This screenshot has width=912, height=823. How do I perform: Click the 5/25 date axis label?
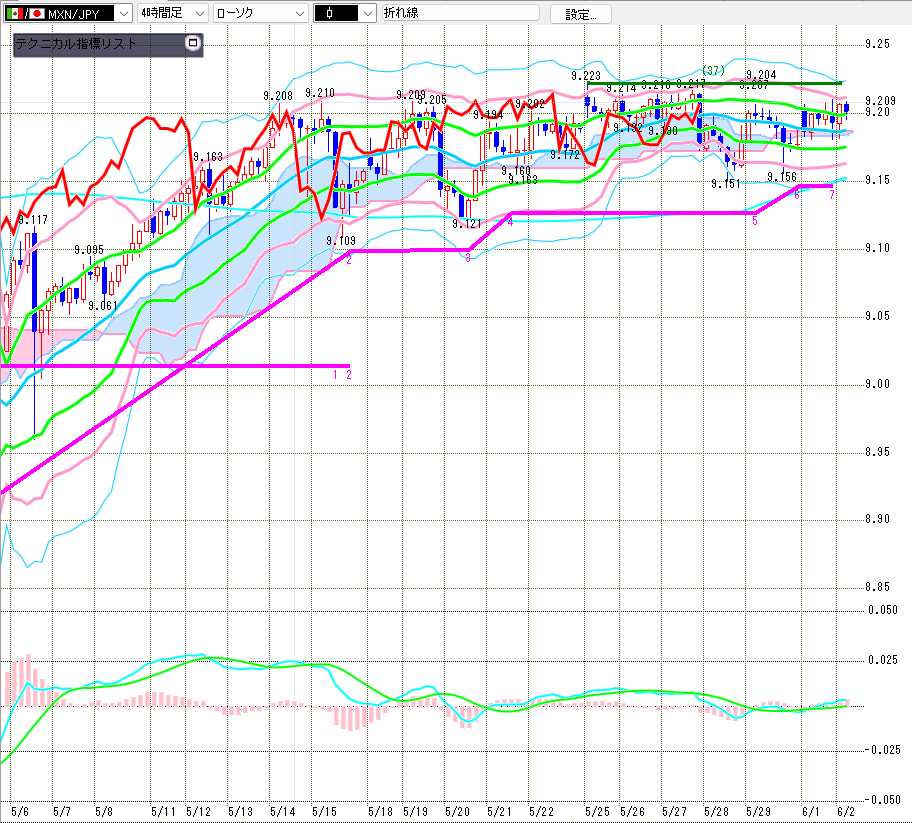[597, 811]
